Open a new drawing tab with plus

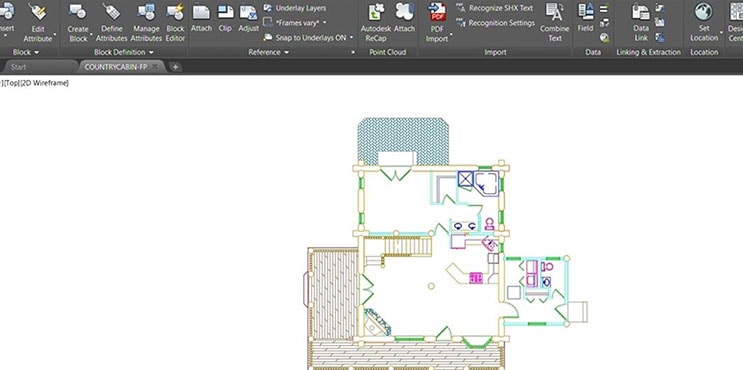pos(175,67)
